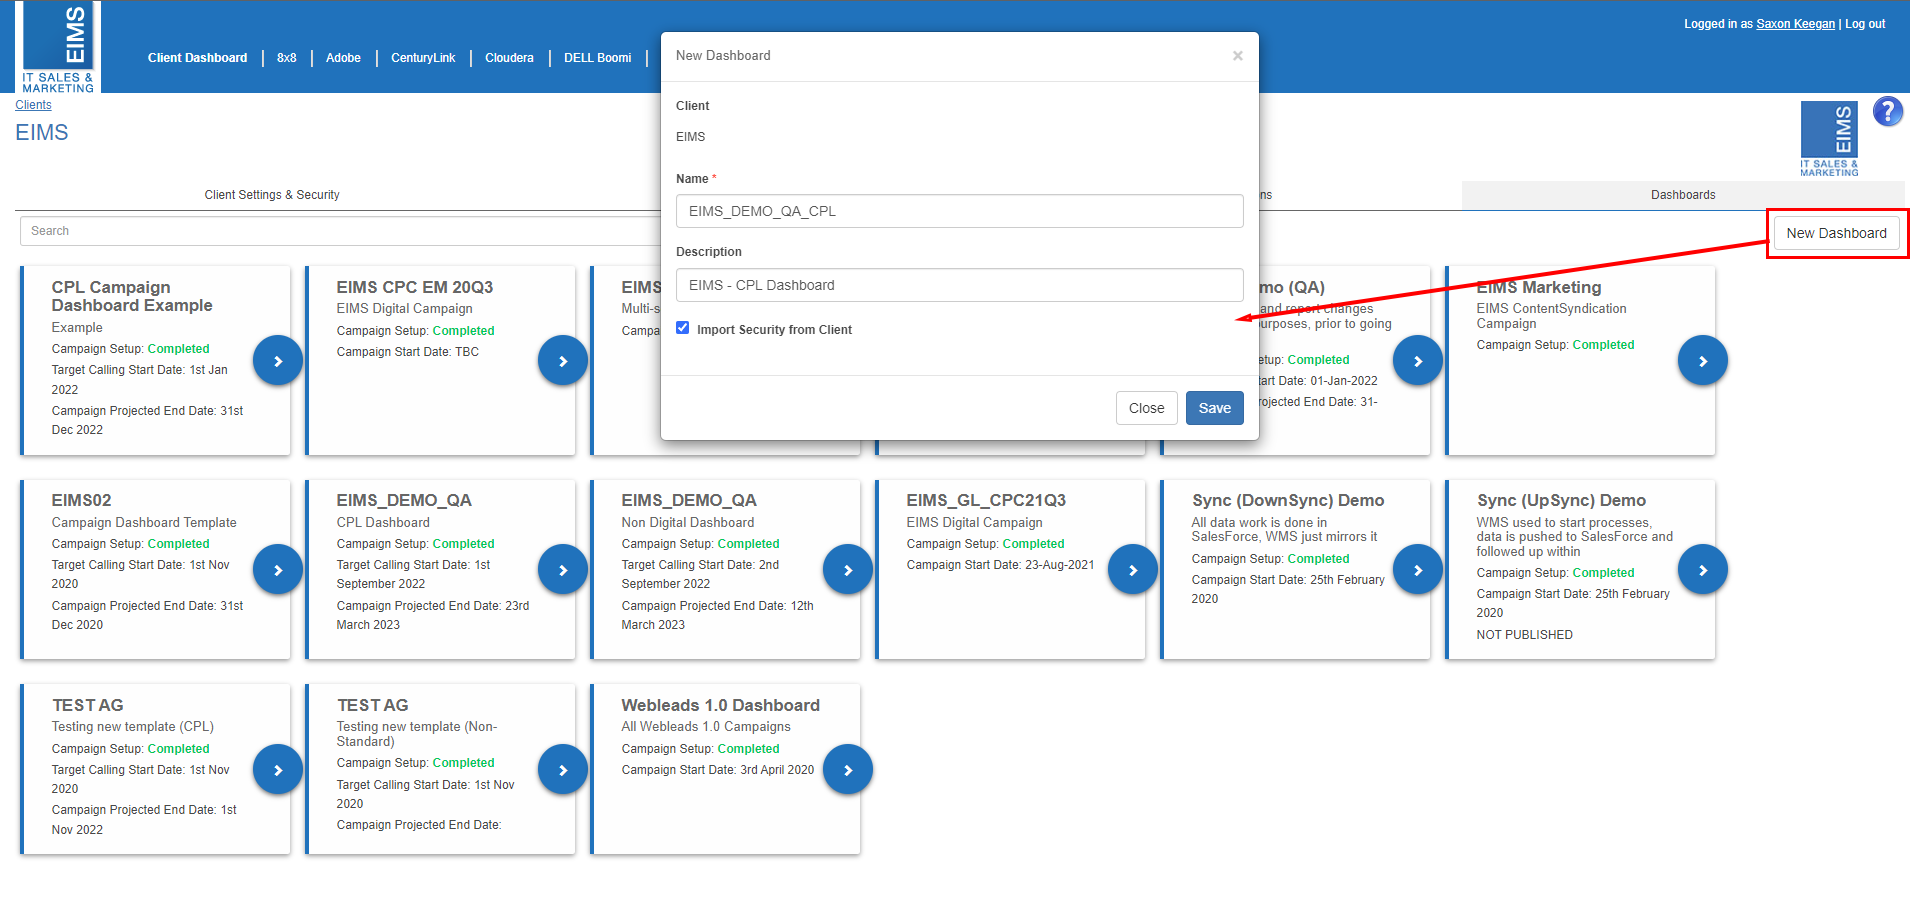Open TEST AG Non-Standard template arrow button
Image resolution: width=1910 pixels, height=920 pixels.
click(563, 770)
